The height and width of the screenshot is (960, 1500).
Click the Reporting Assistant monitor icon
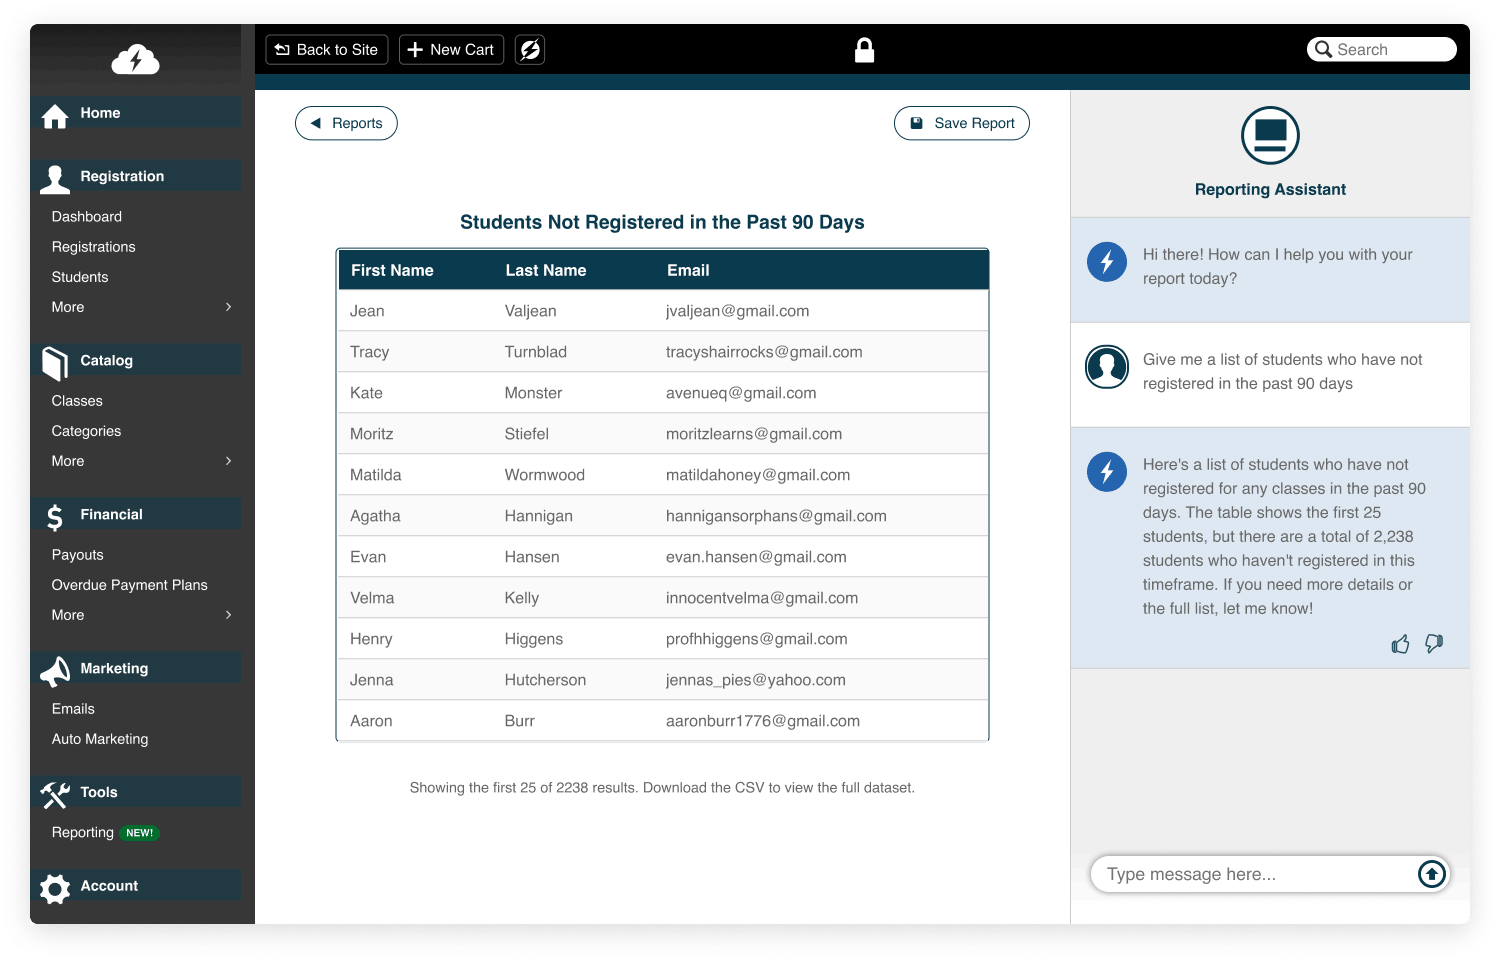(1270, 135)
